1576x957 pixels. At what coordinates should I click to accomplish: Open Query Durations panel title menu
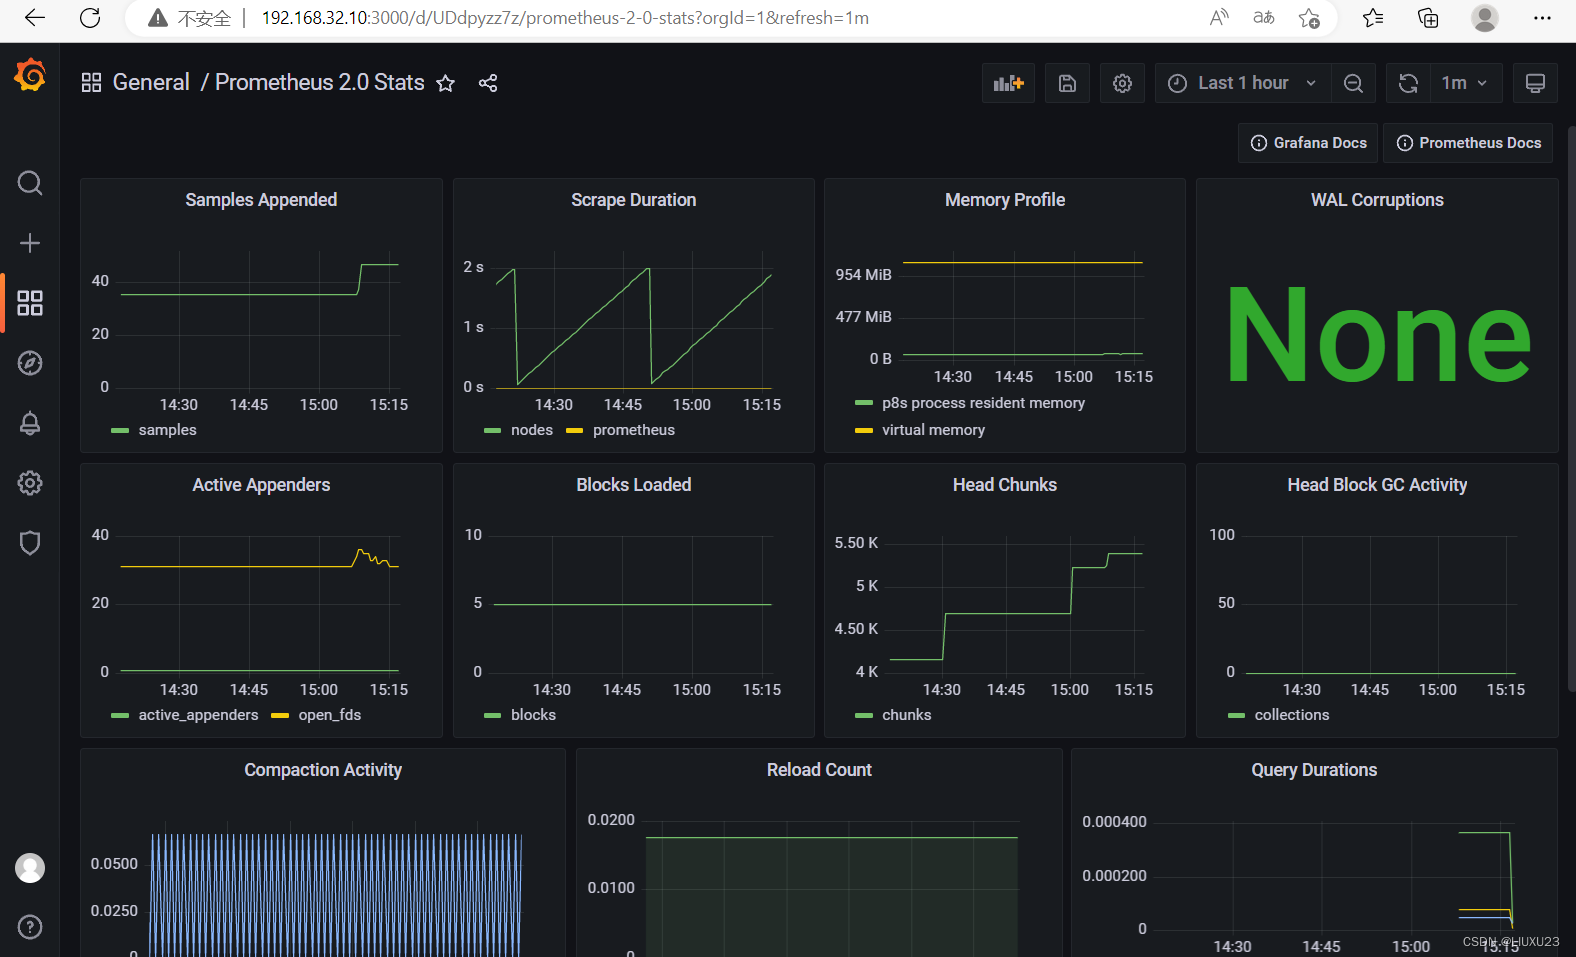tap(1314, 770)
